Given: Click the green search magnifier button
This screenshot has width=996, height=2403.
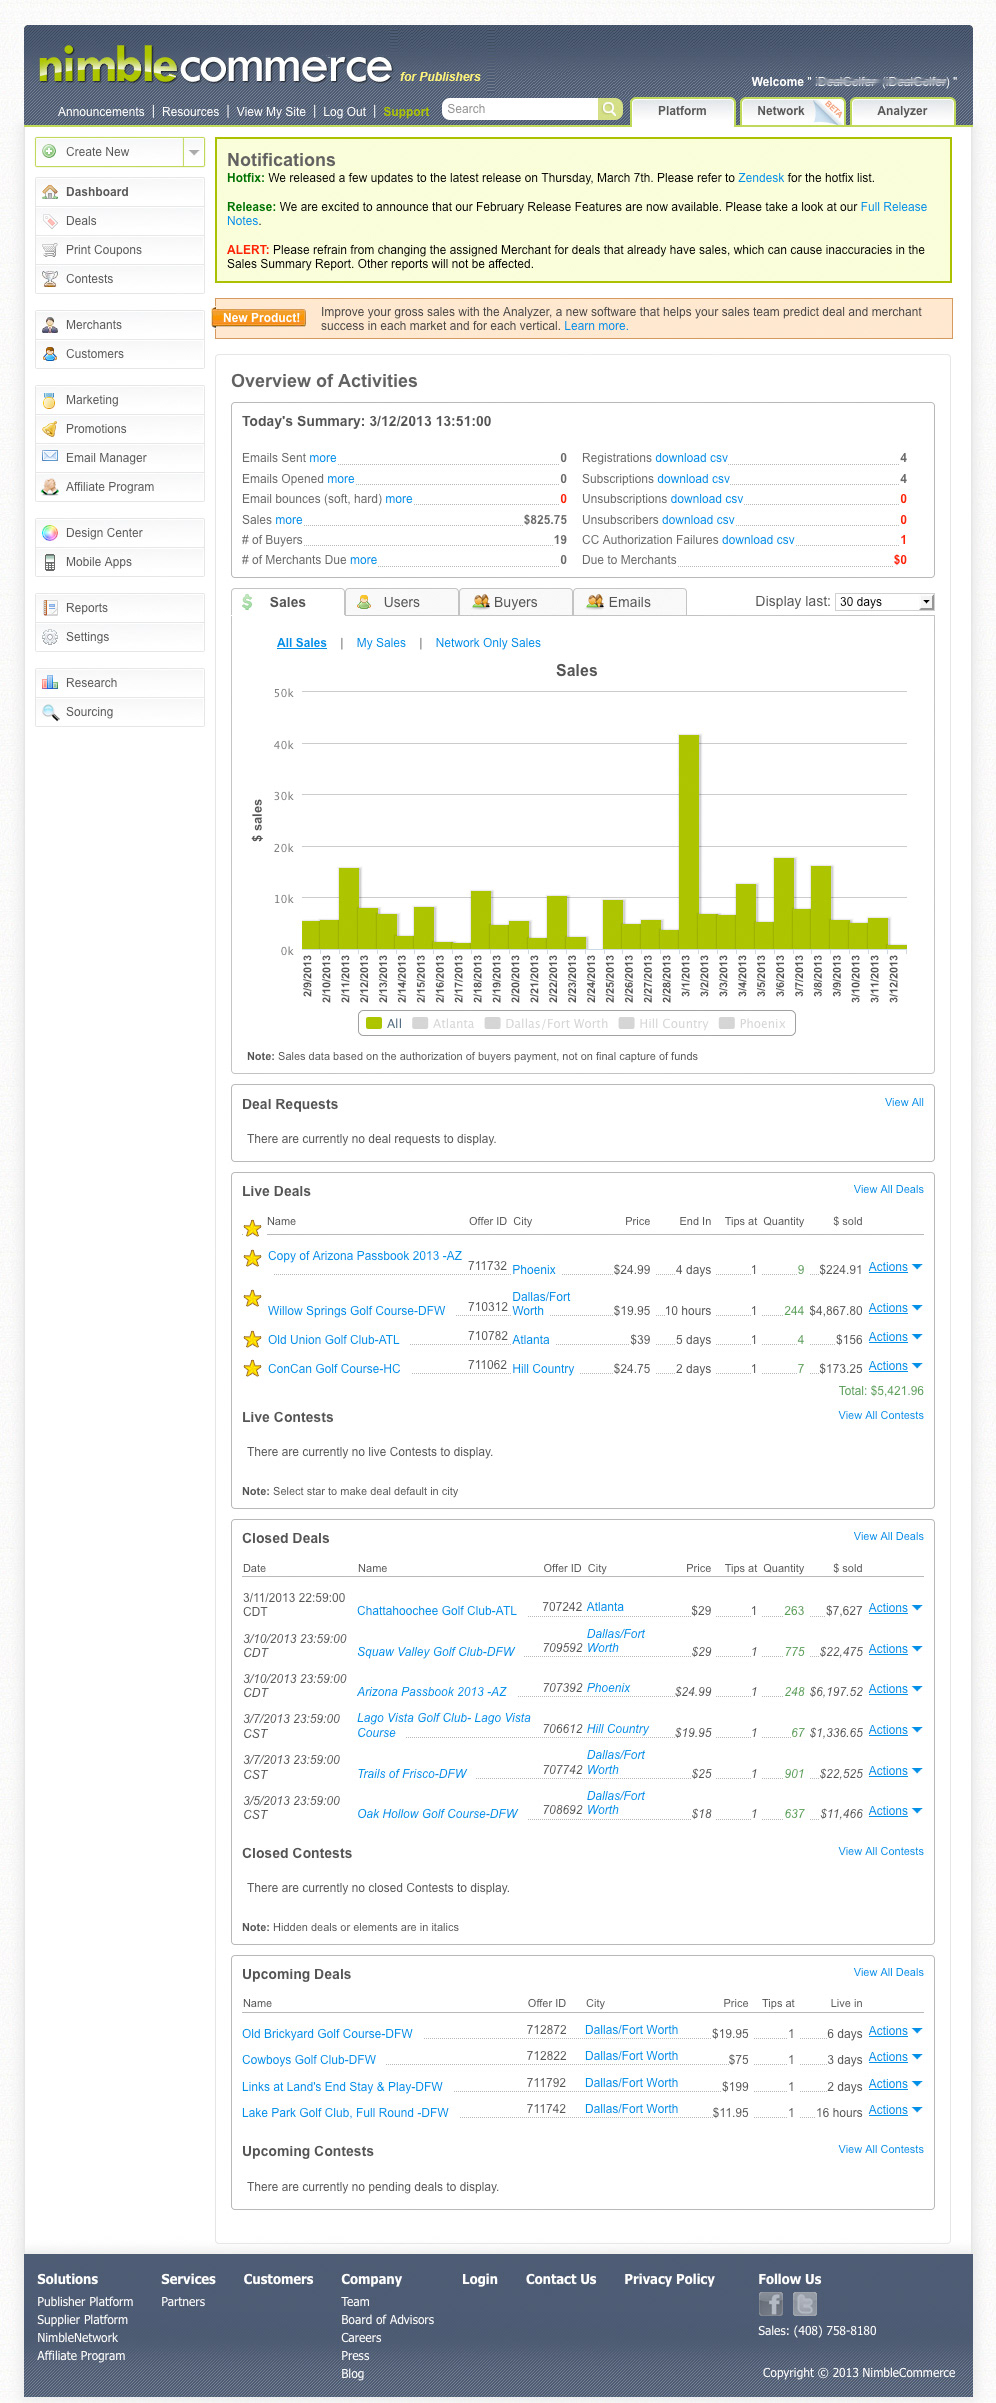Looking at the screenshot, I should click(610, 109).
